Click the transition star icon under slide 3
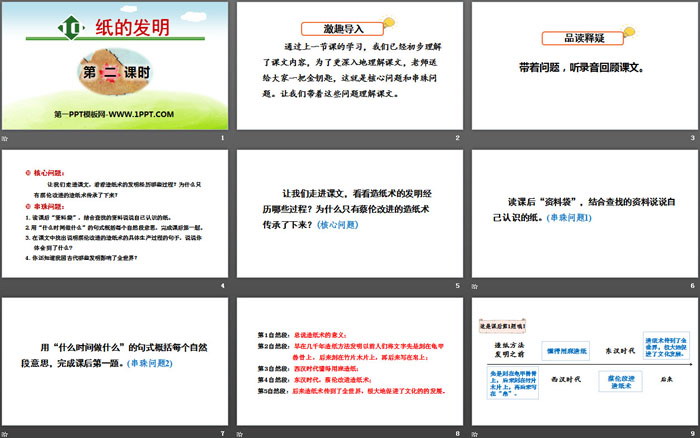 point(475,138)
